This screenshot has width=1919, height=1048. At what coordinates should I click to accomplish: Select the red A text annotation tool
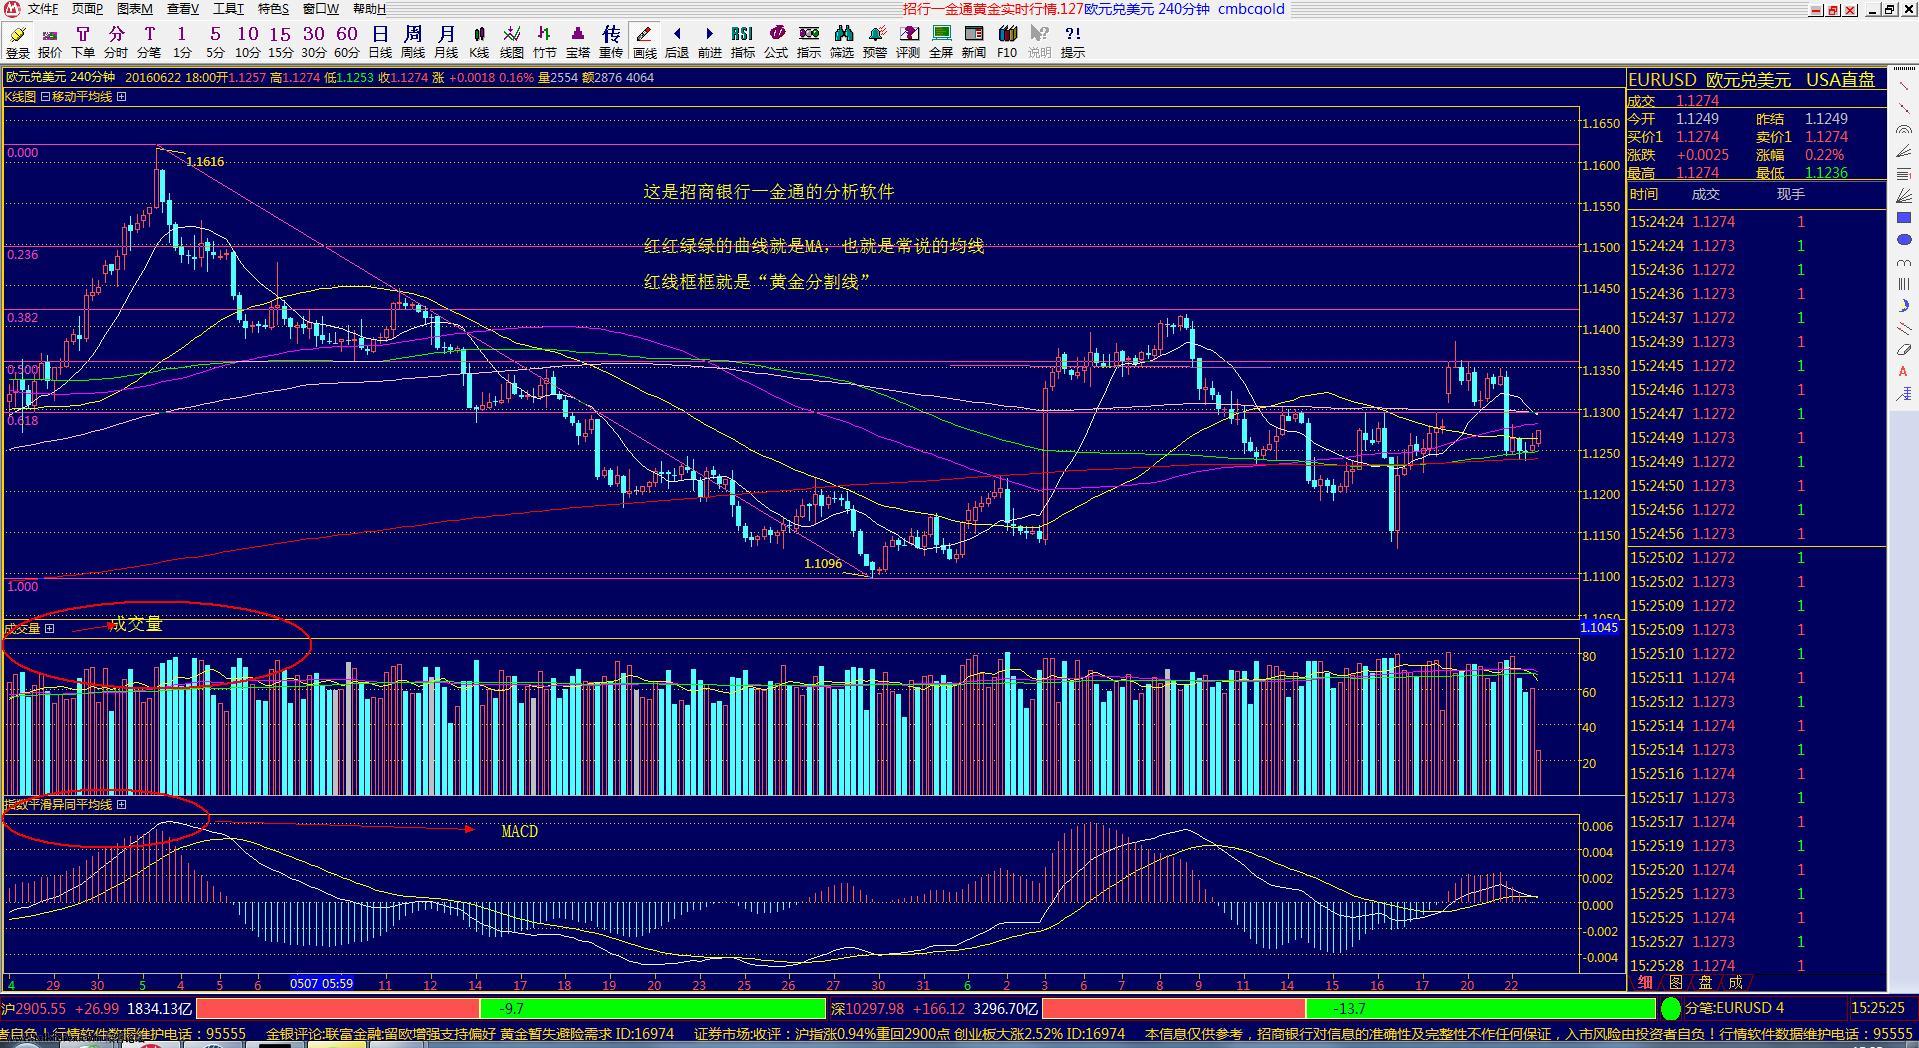[1903, 372]
